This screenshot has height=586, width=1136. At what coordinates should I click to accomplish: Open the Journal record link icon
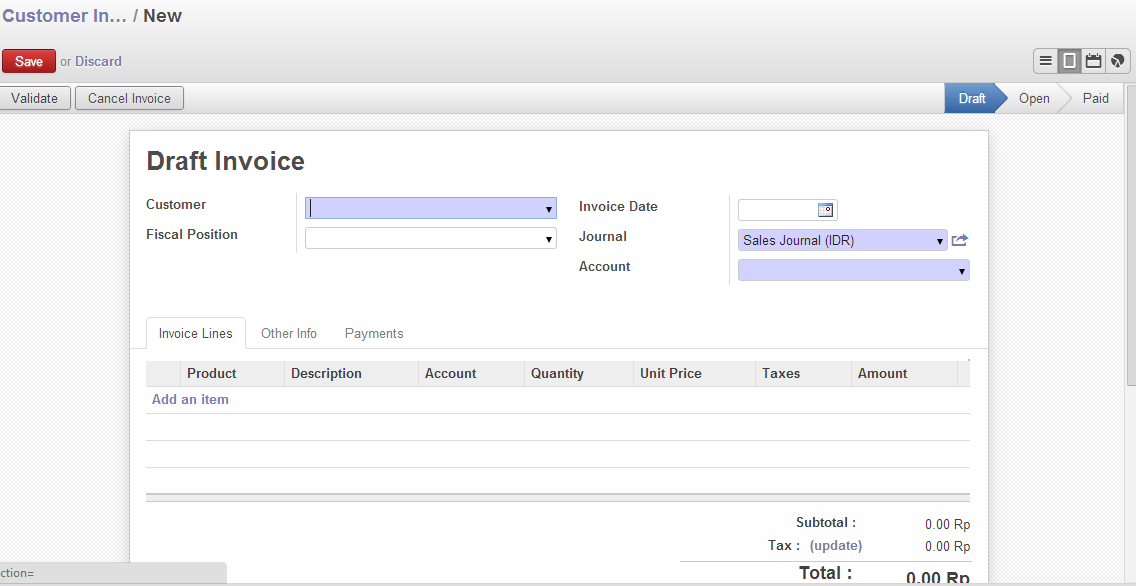click(960, 240)
